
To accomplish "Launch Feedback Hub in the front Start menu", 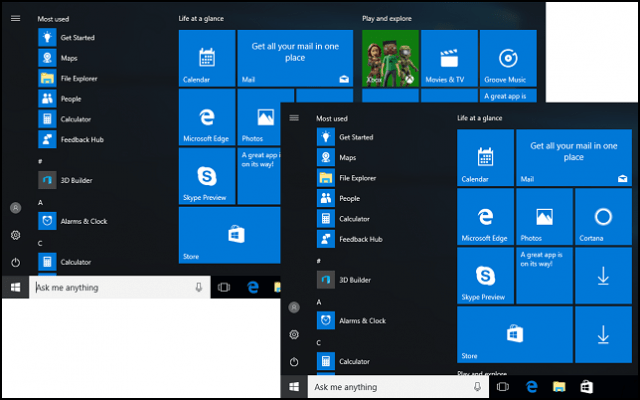I will tap(350, 239).
